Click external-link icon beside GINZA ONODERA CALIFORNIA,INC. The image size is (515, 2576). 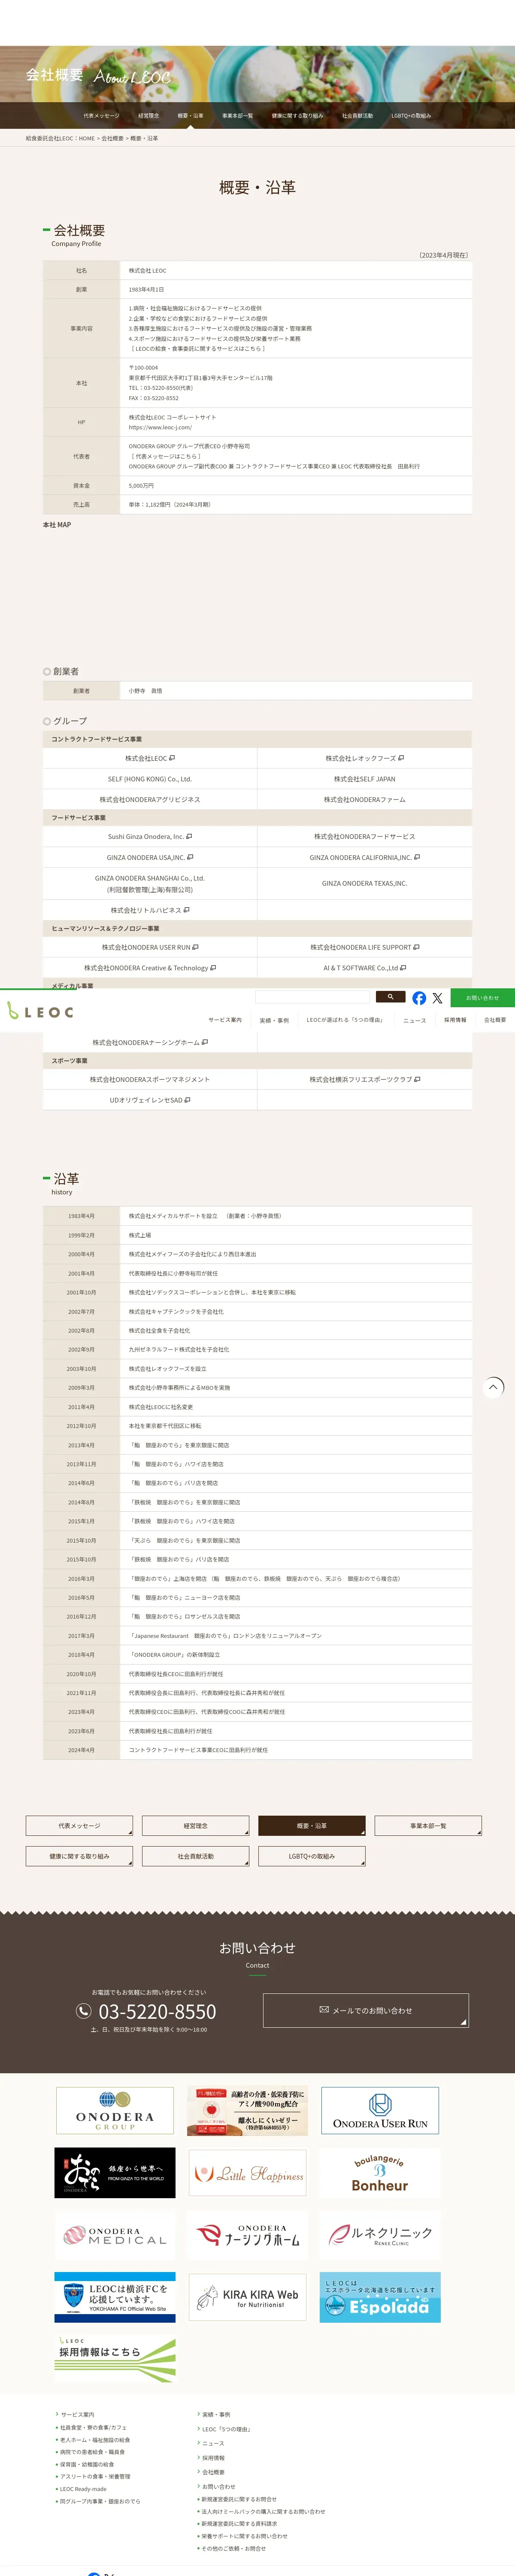(x=417, y=857)
